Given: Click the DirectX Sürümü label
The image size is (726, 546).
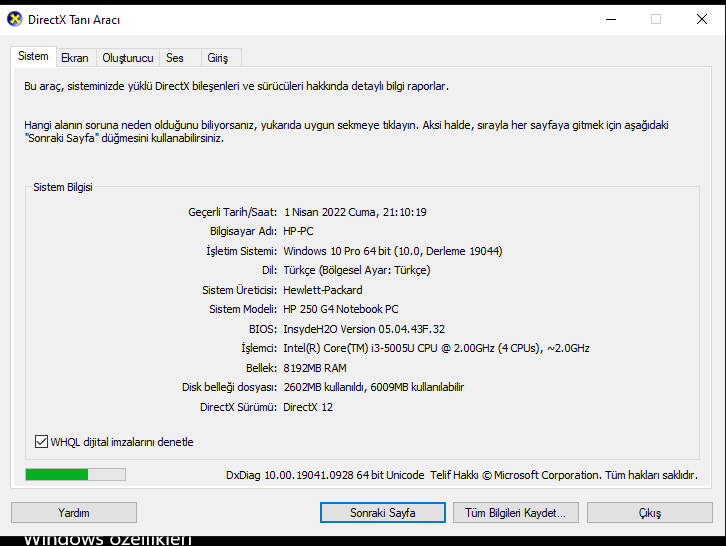Looking at the screenshot, I should point(238,407).
